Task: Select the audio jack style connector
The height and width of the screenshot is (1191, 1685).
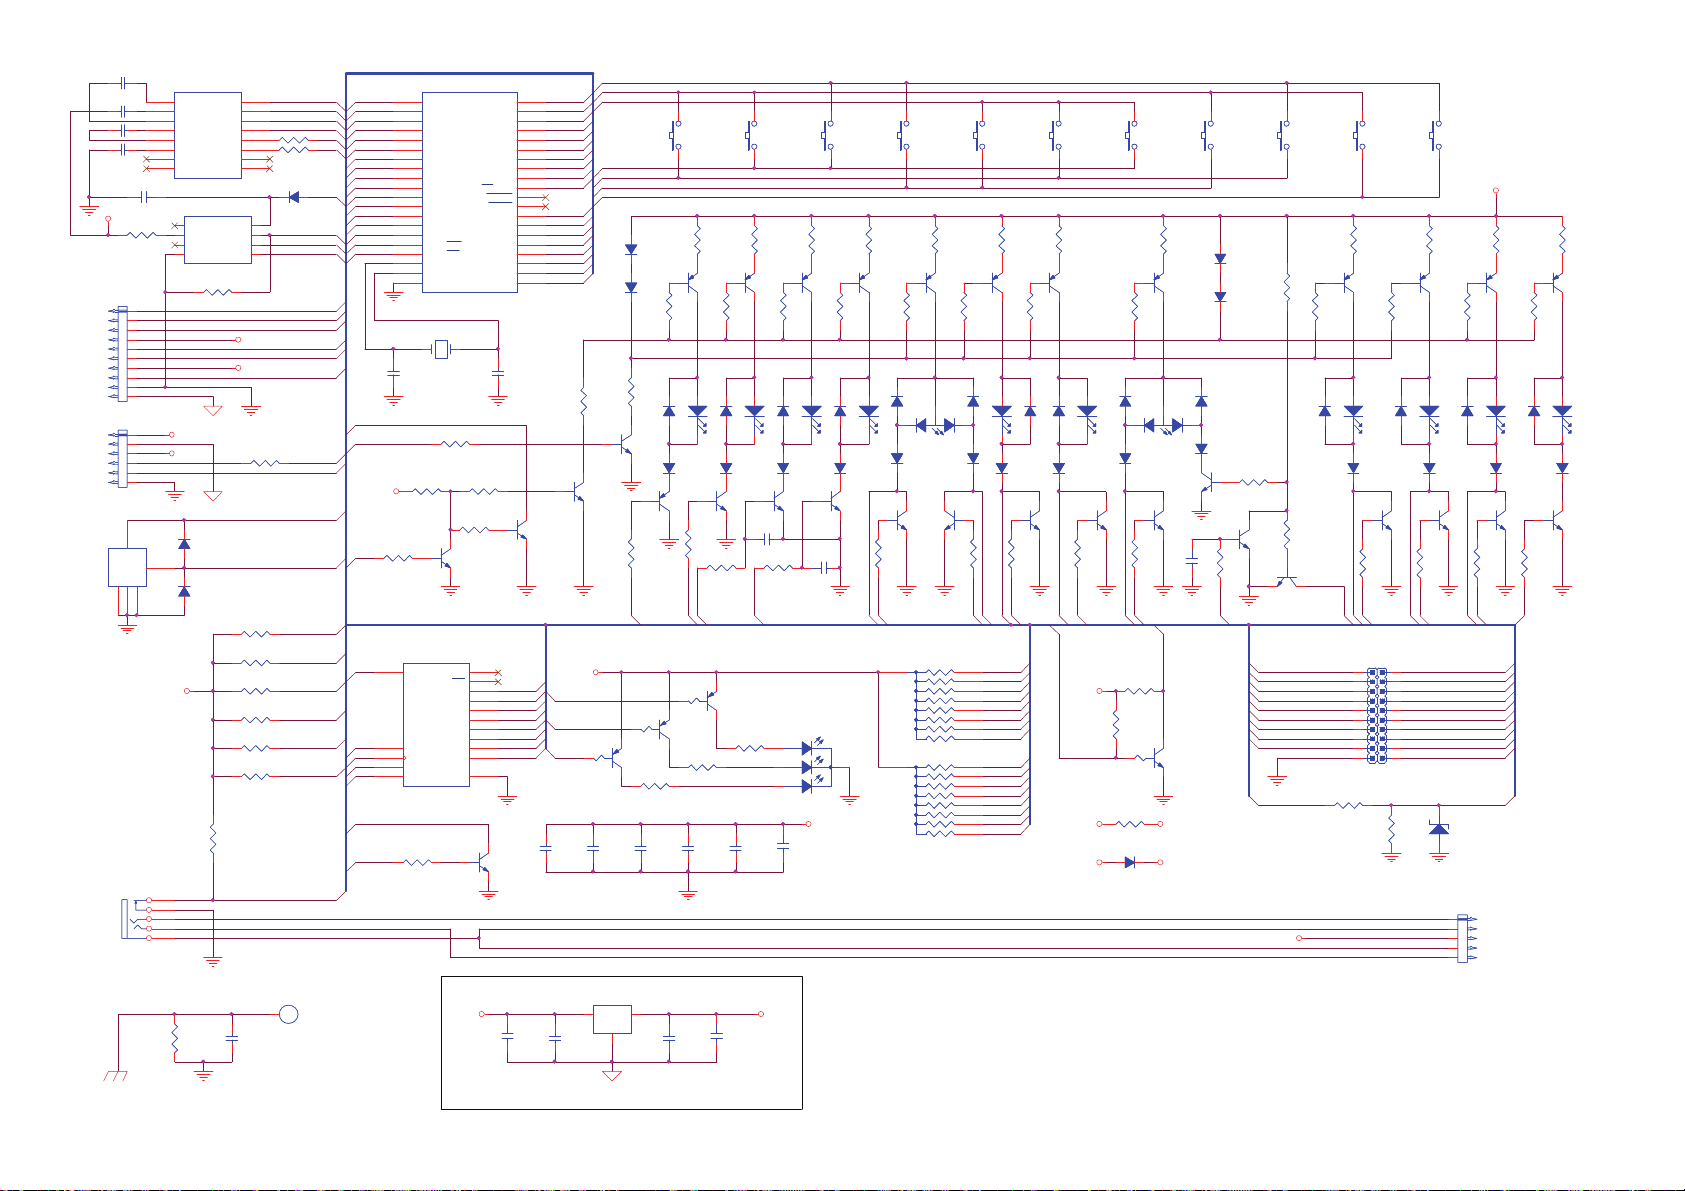Action: [x=136, y=919]
